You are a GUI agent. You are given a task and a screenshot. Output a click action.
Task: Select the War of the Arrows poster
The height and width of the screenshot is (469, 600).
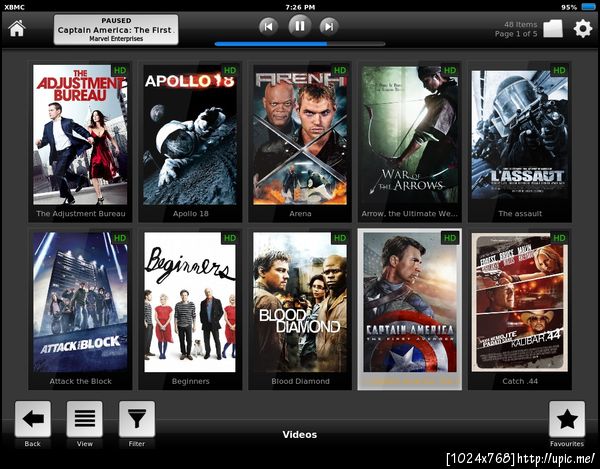click(x=410, y=135)
